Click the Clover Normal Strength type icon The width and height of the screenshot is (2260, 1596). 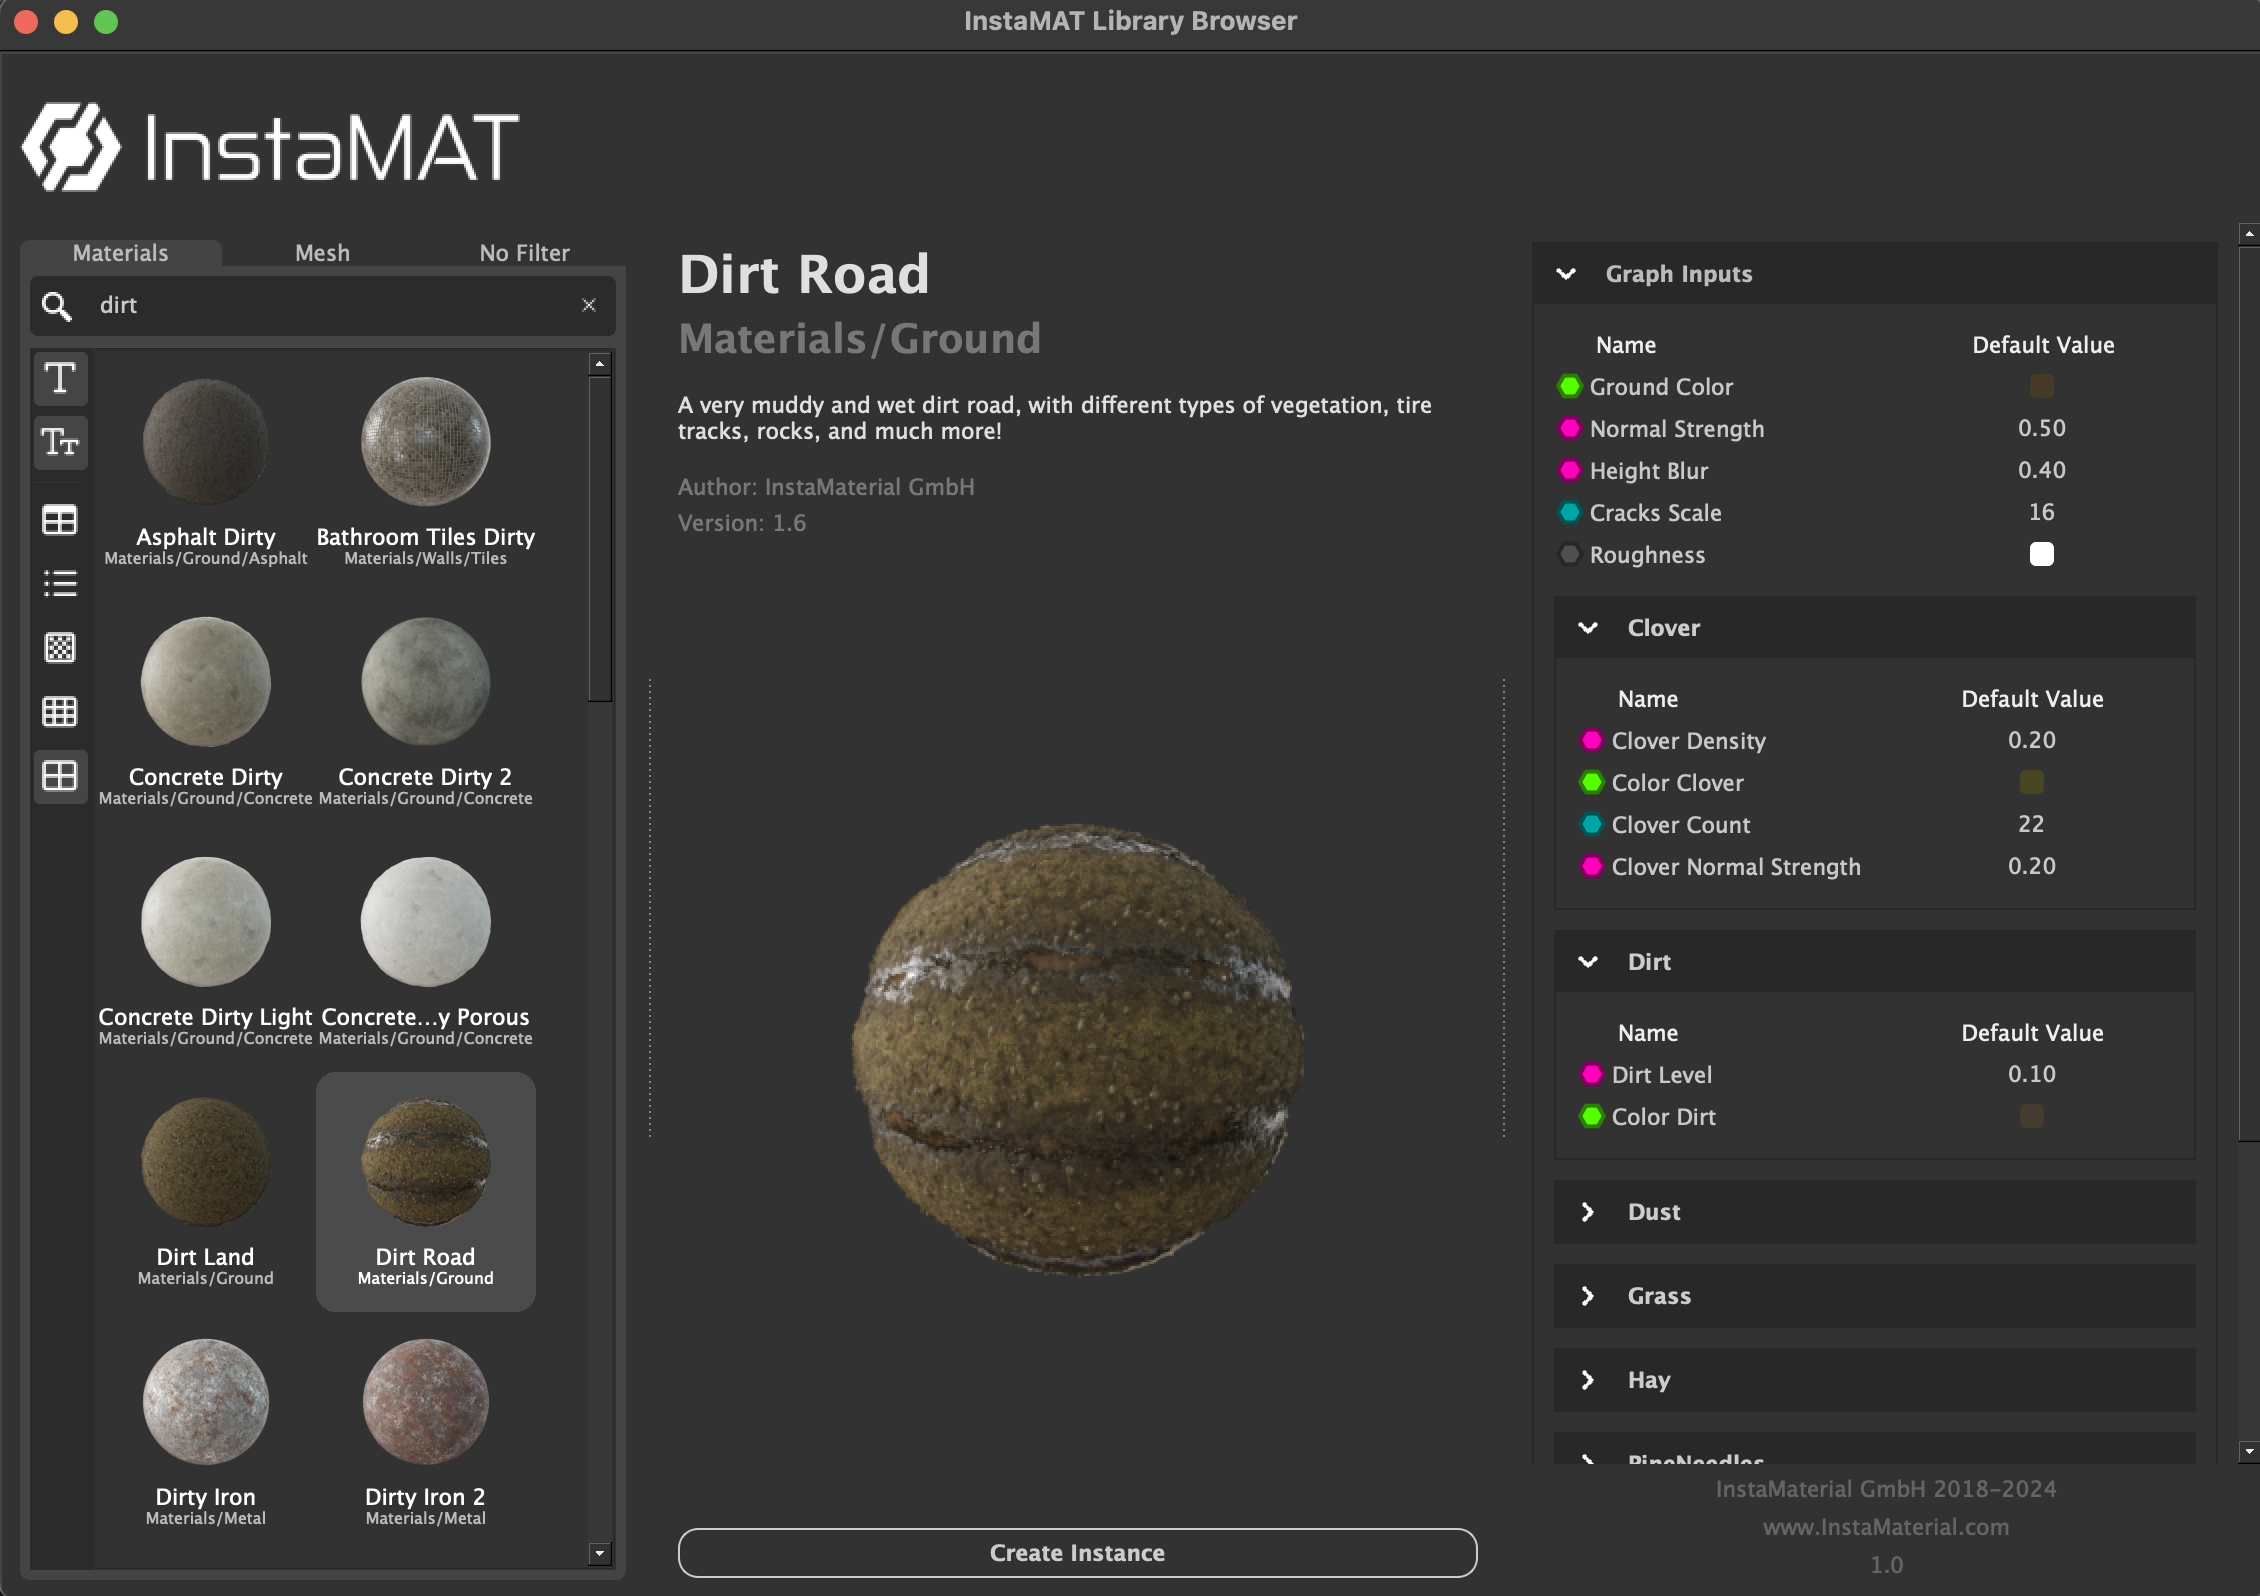pyautogui.click(x=1592, y=867)
